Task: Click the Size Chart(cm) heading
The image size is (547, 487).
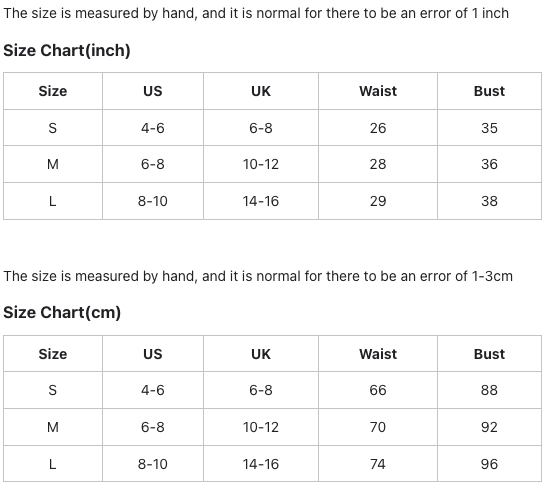Action: pyautogui.click(x=62, y=312)
